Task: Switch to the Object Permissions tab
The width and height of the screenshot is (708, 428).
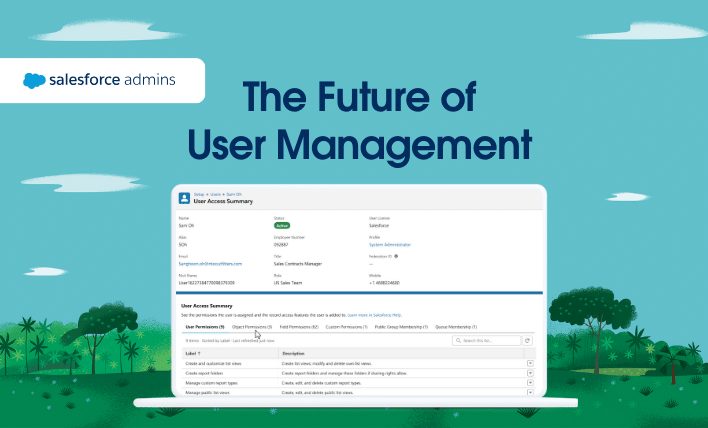Action: coord(252,327)
